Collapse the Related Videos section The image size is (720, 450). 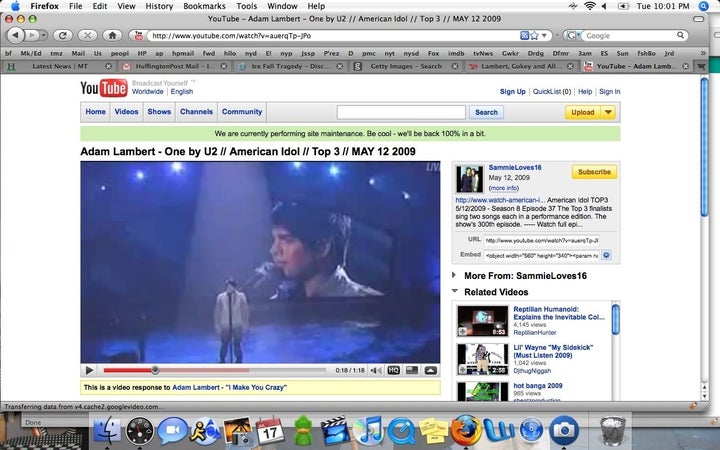455,291
